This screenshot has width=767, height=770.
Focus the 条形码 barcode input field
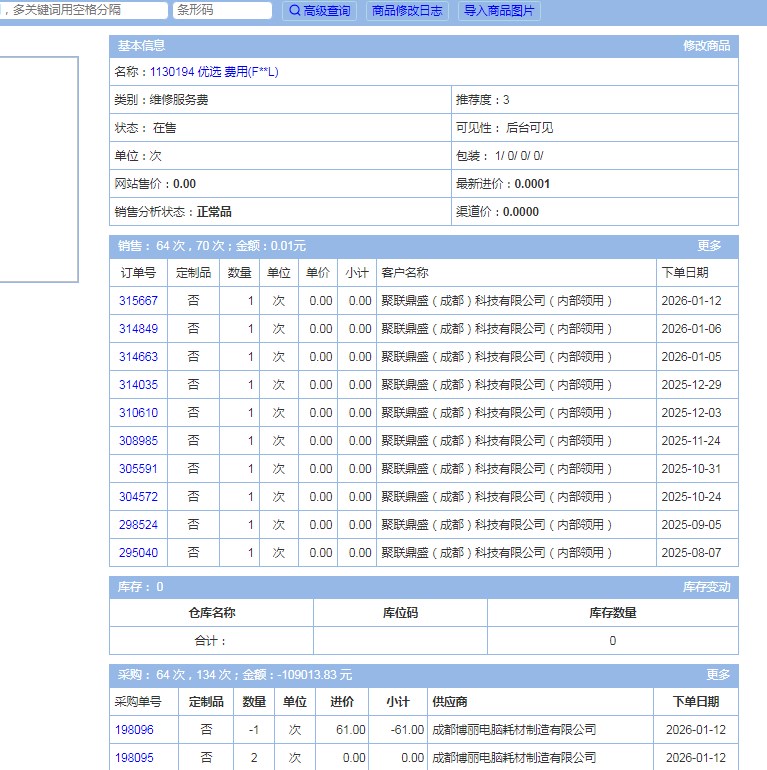[221, 10]
